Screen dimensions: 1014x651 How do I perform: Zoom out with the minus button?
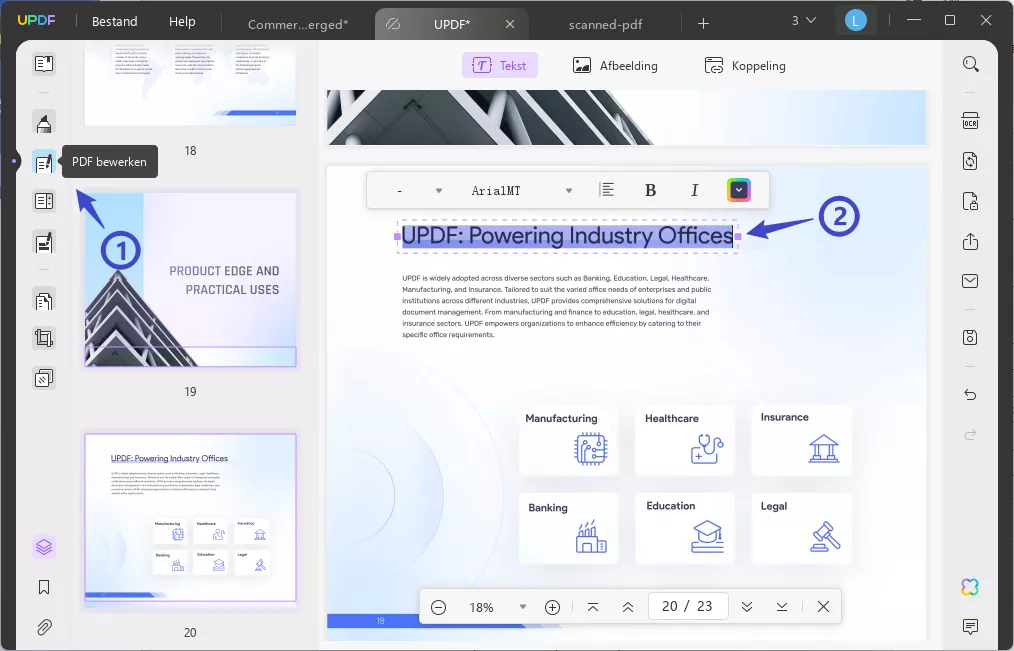coord(438,607)
